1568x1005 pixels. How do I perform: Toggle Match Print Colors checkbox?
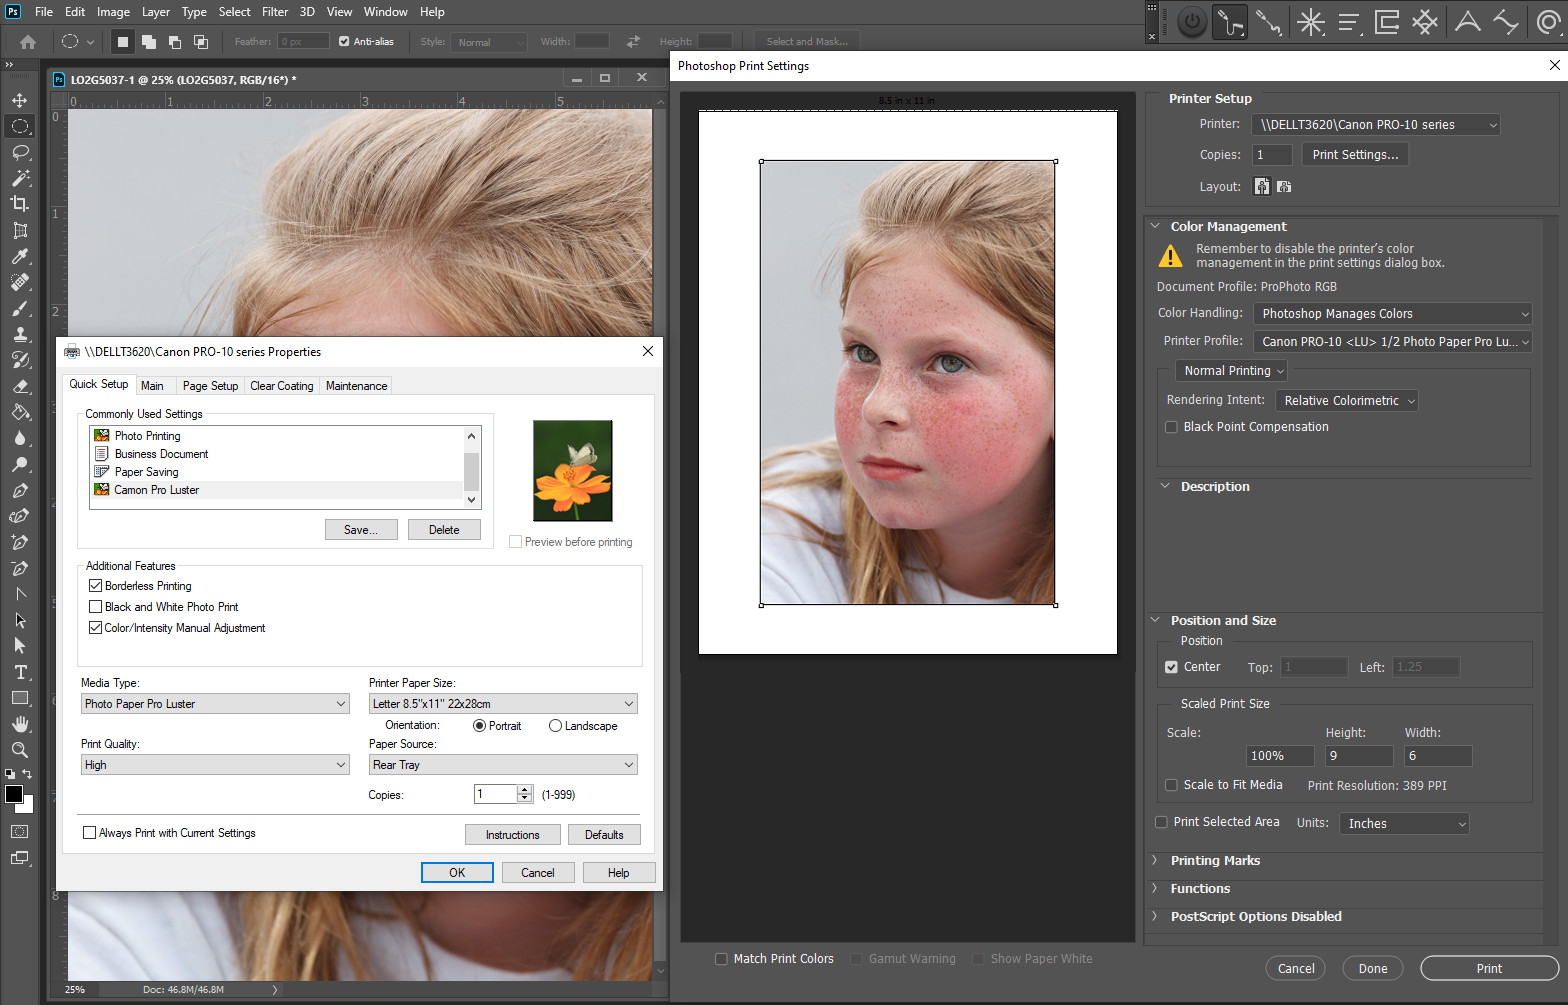721,959
